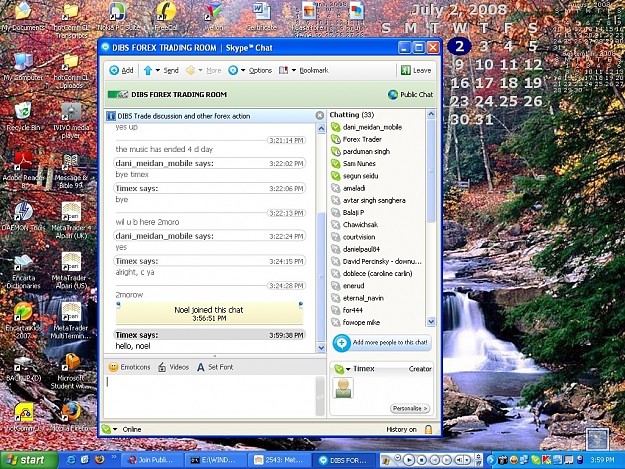625x469 pixels.
Task: Open My Computer on the desktop
Action: click(23, 67)
